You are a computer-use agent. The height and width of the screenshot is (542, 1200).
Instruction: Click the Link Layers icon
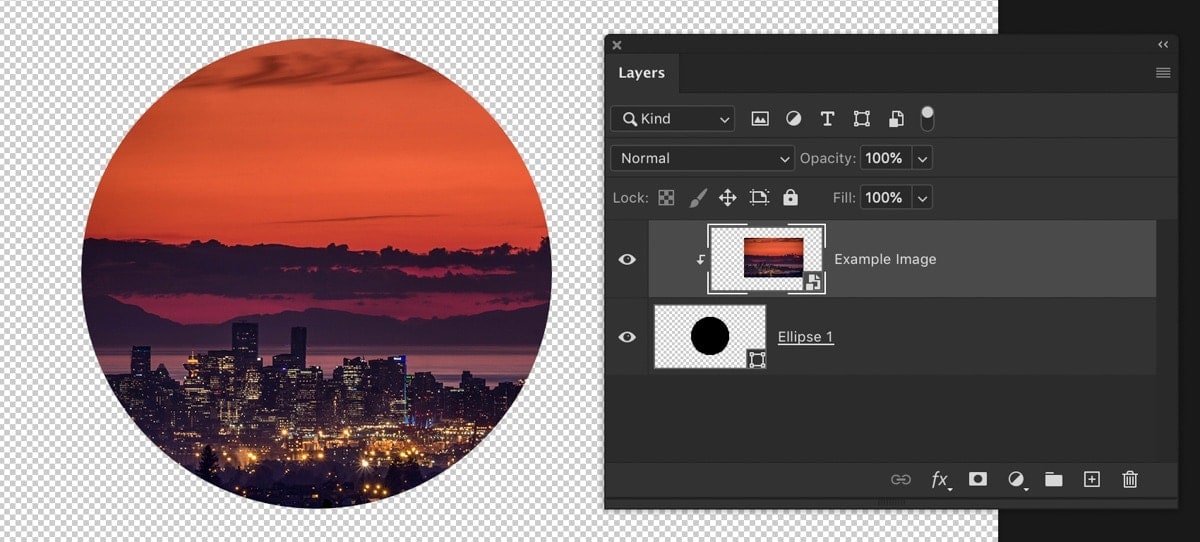(901, 480)
